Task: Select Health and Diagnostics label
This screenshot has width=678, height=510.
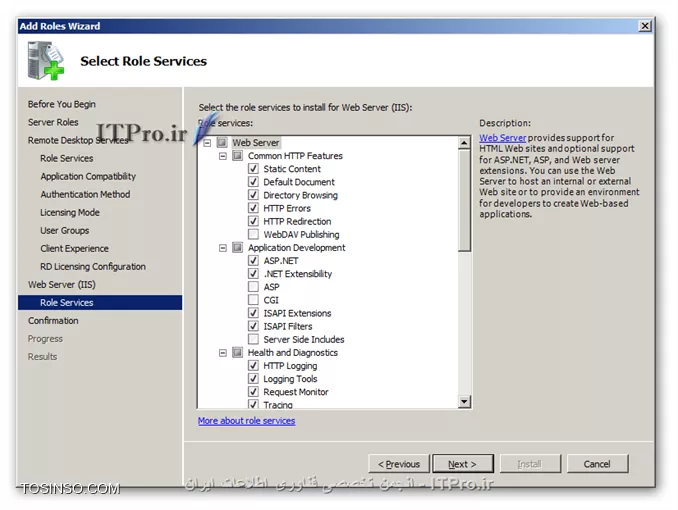Action: 293,353
